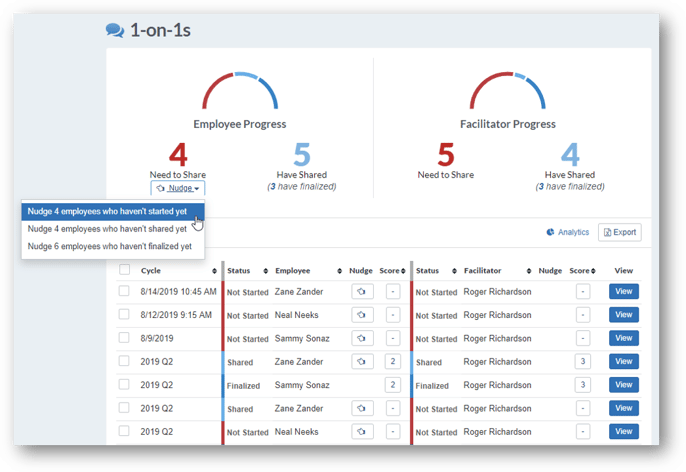Screen dimensions: 686x472
Task: Sort by facilitator Score column arrows
Action: pos(593,271)
